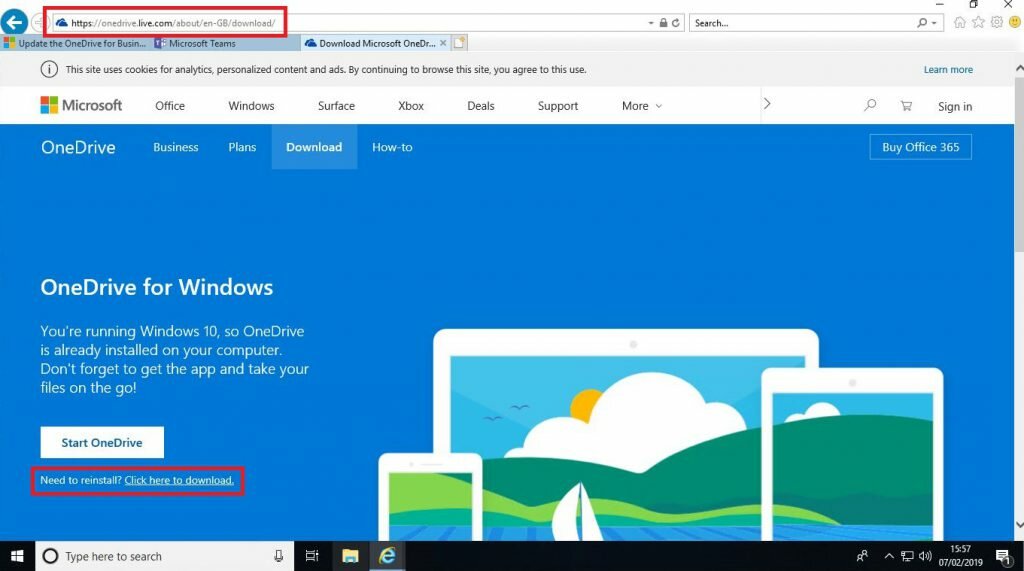Click the OneDrive heading link

[78, 147]
